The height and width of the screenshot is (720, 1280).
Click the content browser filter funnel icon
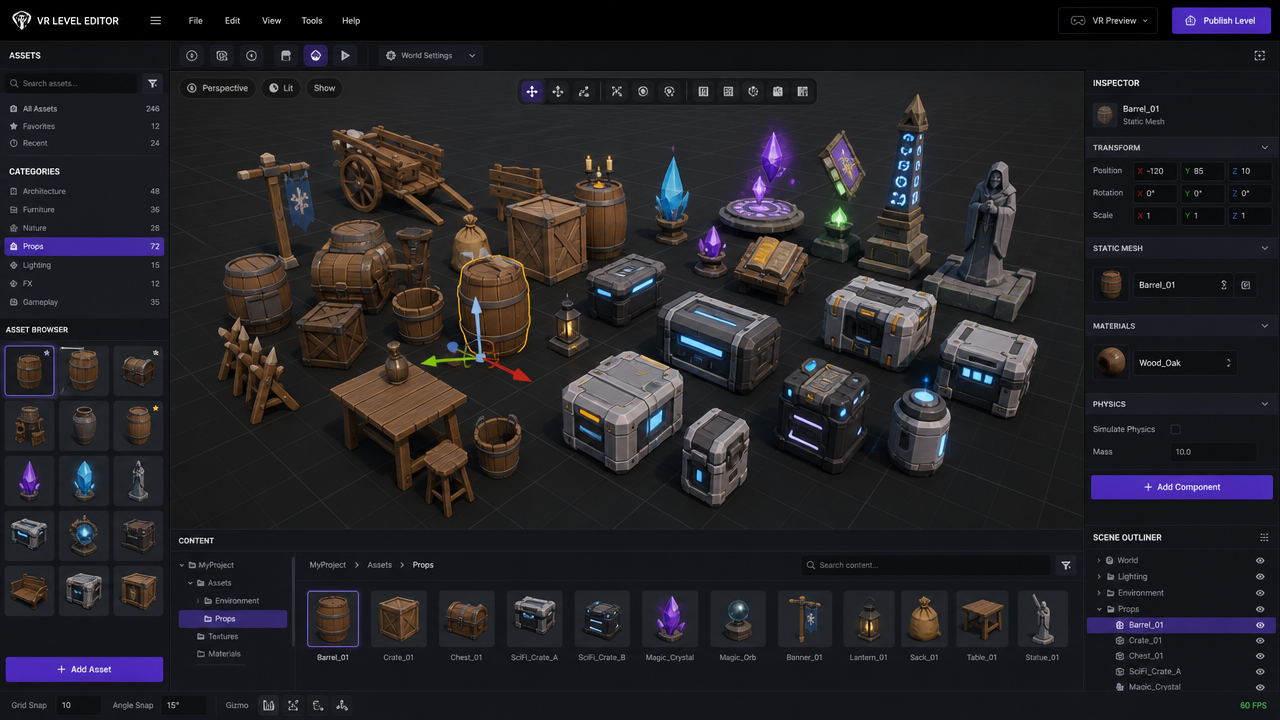(1066, 565)
